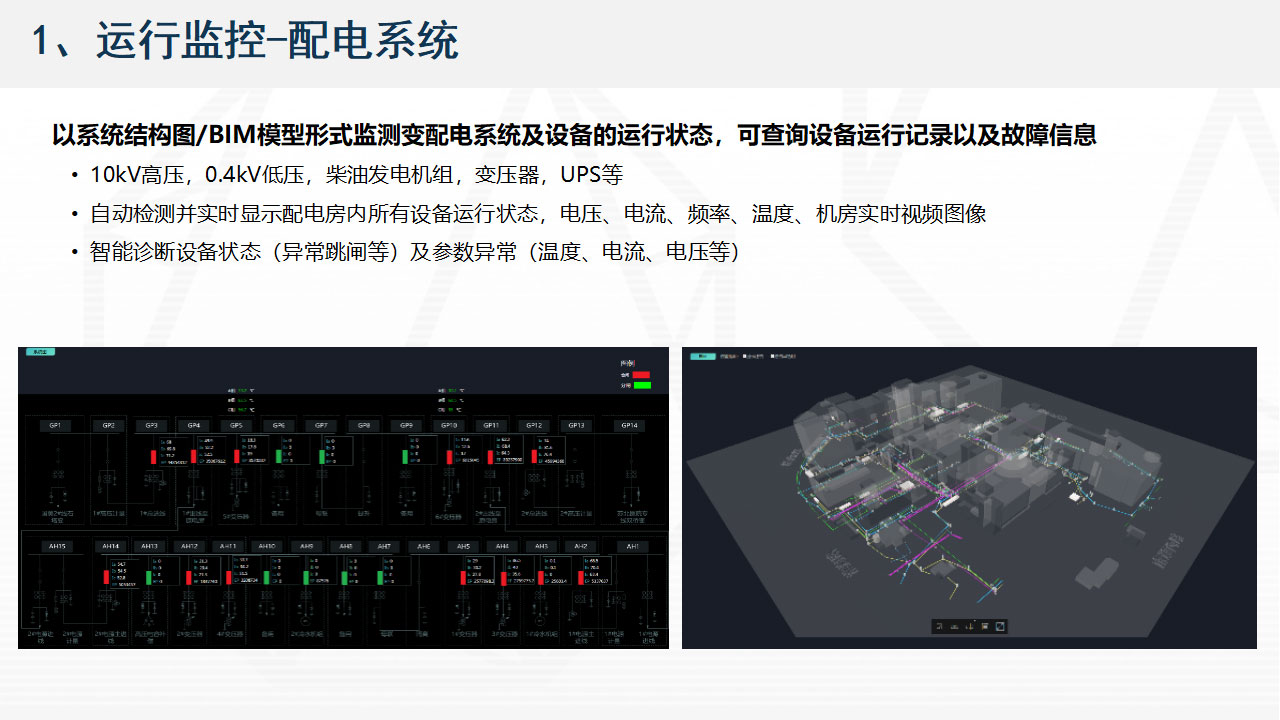The height and width of the screenshot is (720, 1280).
Task: Click the red legend color swatch
Action: coord(641,375)
